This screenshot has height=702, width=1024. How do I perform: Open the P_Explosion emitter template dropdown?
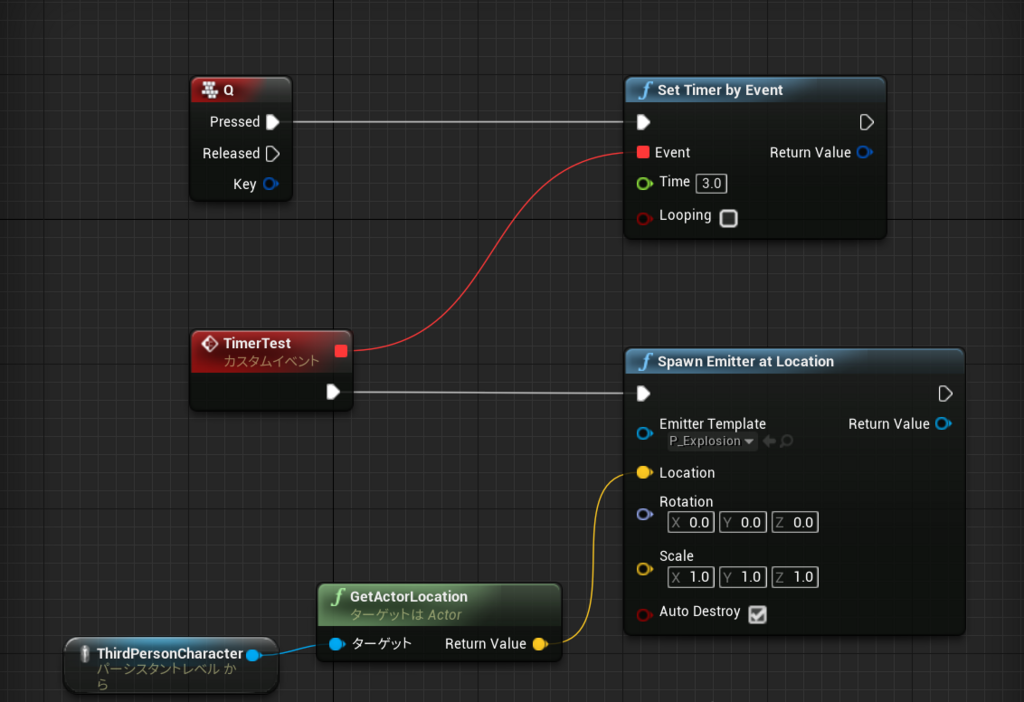click(712, 441)
